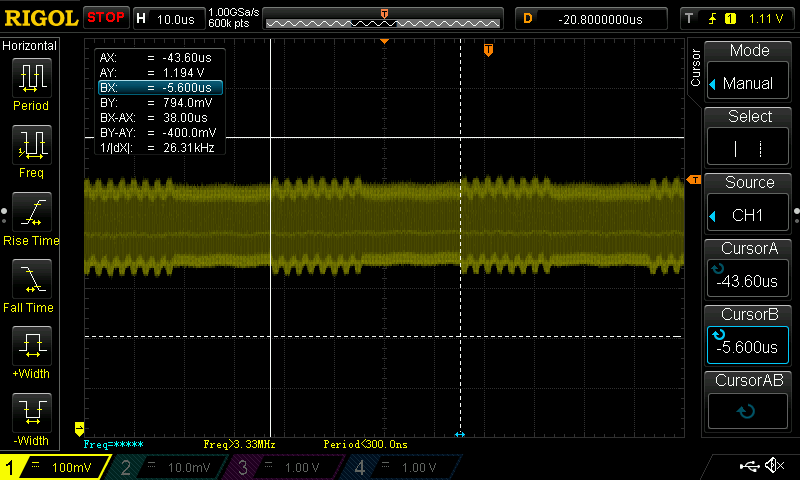Viewport: 800px width, 480px height.
Task: Click the Freq=***** measurement result
Action: pos(113,444)
